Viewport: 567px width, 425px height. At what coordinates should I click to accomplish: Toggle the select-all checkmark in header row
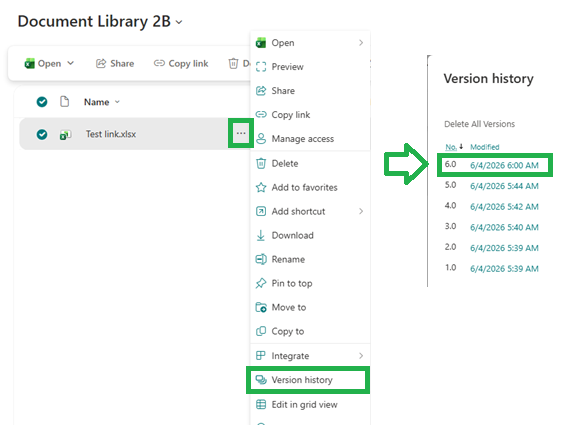[x=42, y=102]
